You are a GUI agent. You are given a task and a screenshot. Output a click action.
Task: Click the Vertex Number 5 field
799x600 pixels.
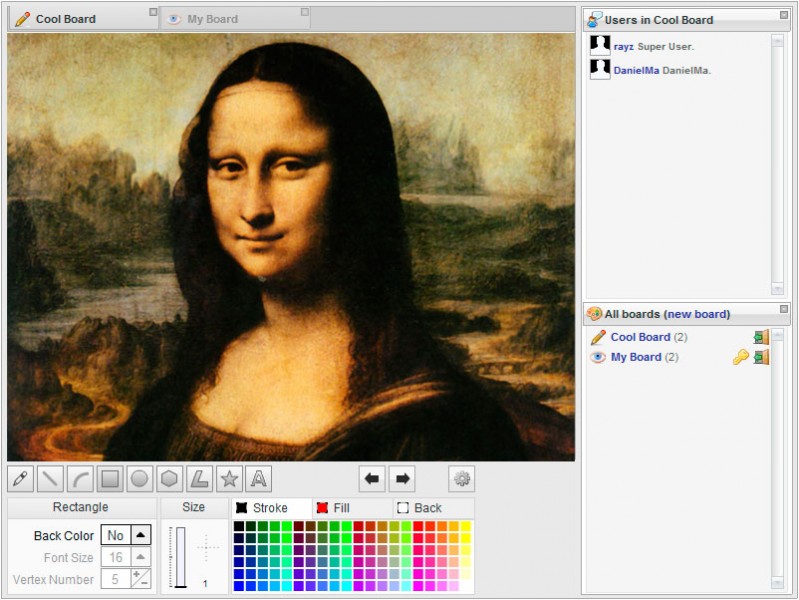pyautogui.click(x=116, y=579)
